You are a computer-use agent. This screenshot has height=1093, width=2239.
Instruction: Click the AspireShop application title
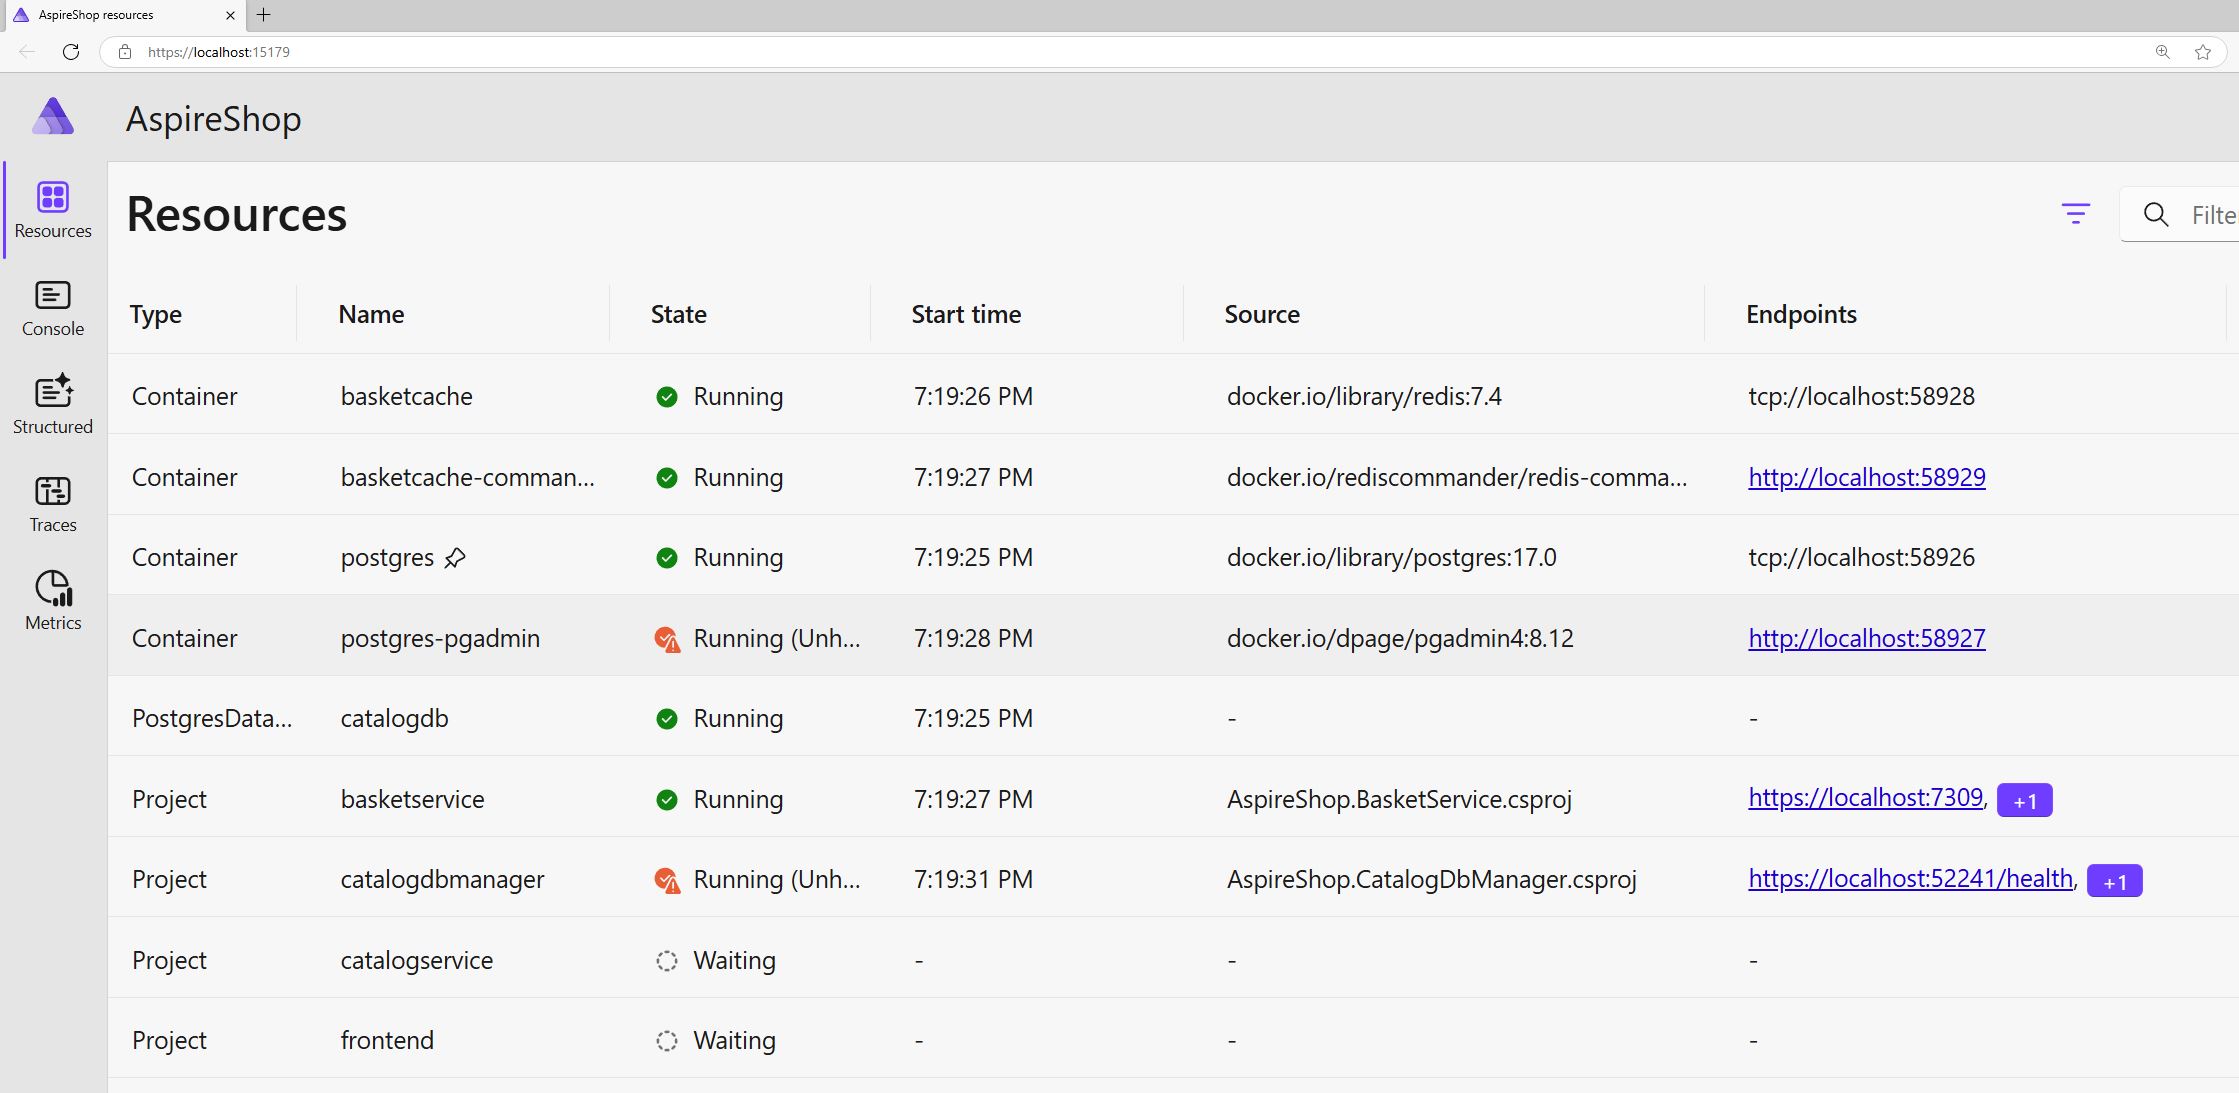(x=213, y=119)
